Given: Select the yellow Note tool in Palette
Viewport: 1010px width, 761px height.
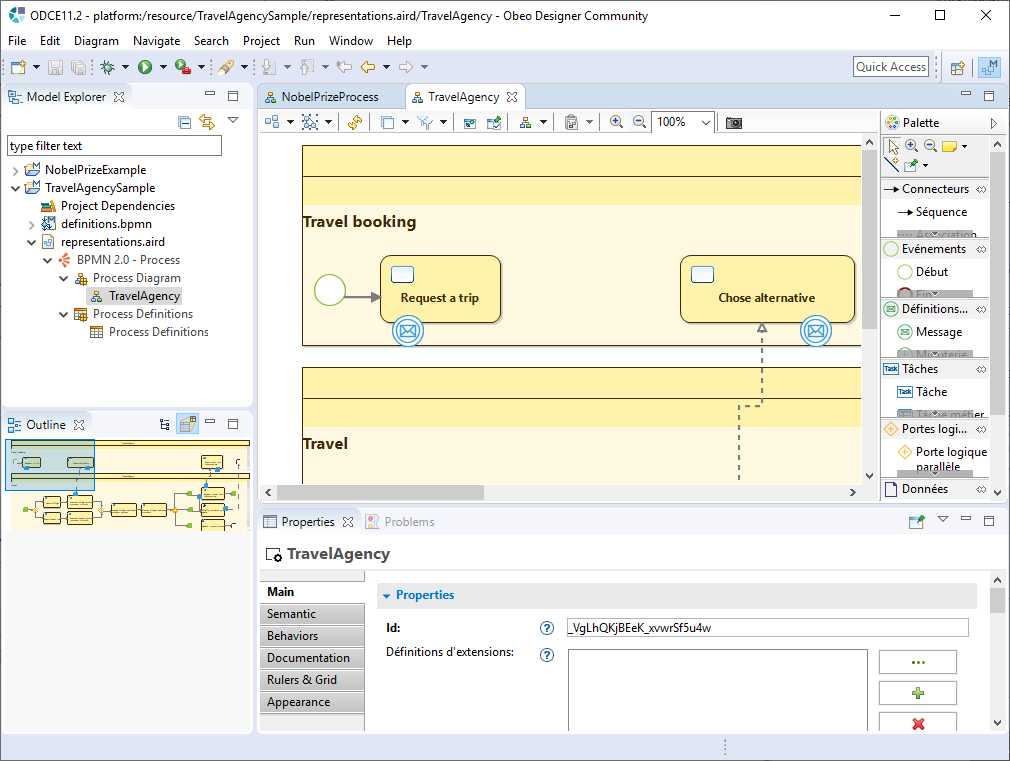Looking at the screenshot, I should pos(949,147).
